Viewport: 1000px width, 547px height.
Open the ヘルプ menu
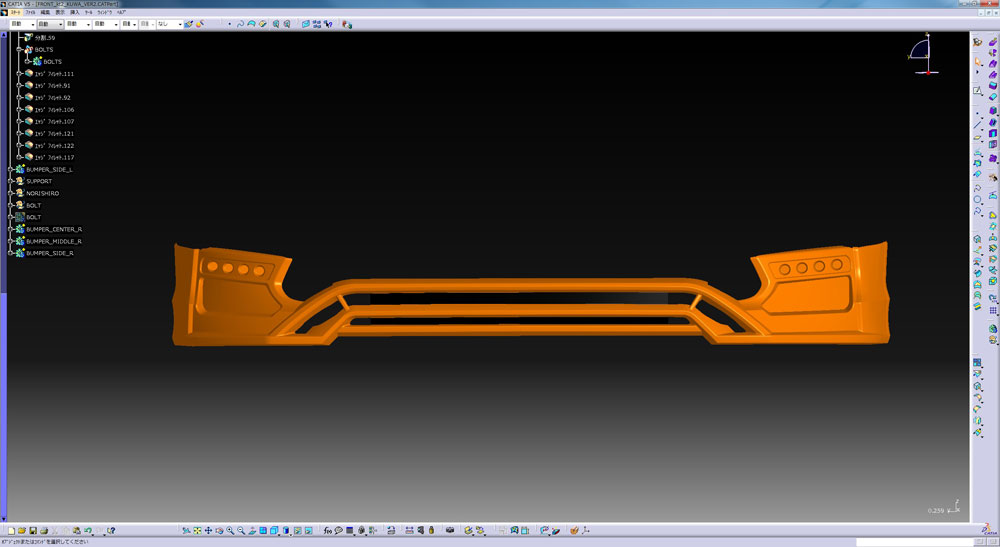(x=121, y=12)
